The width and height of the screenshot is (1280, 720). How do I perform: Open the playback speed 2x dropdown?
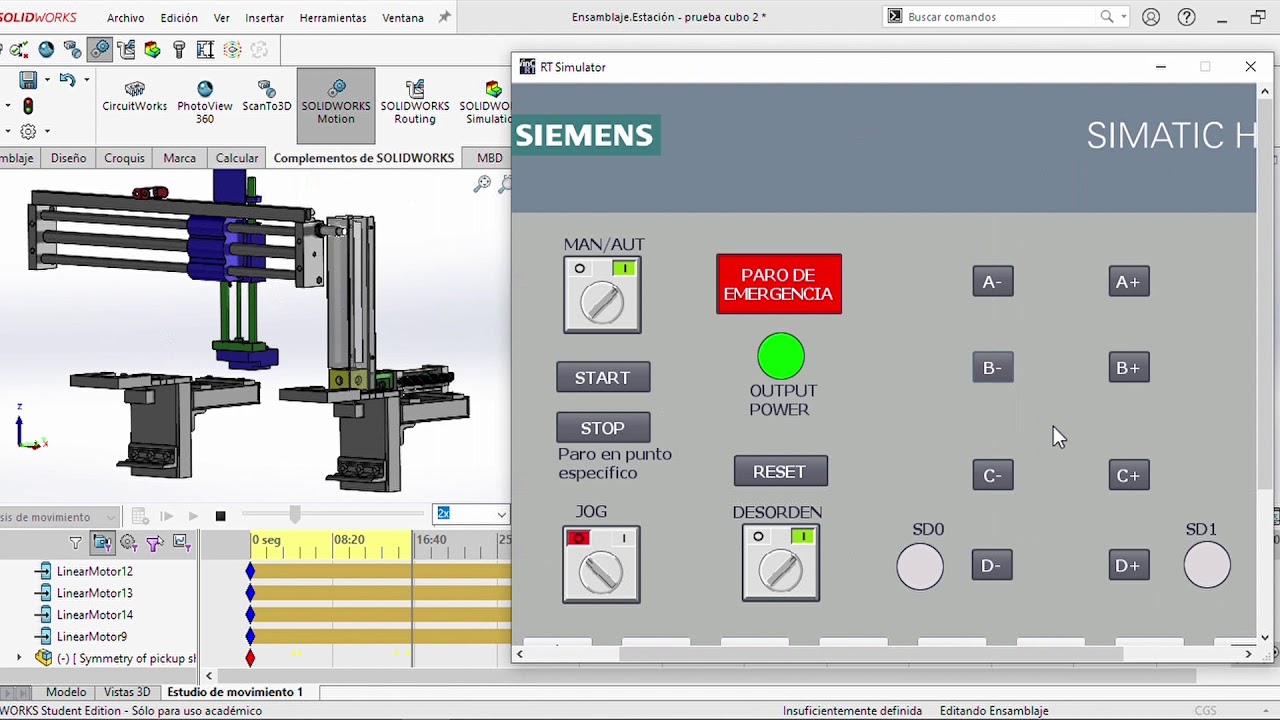pos(500,514)
